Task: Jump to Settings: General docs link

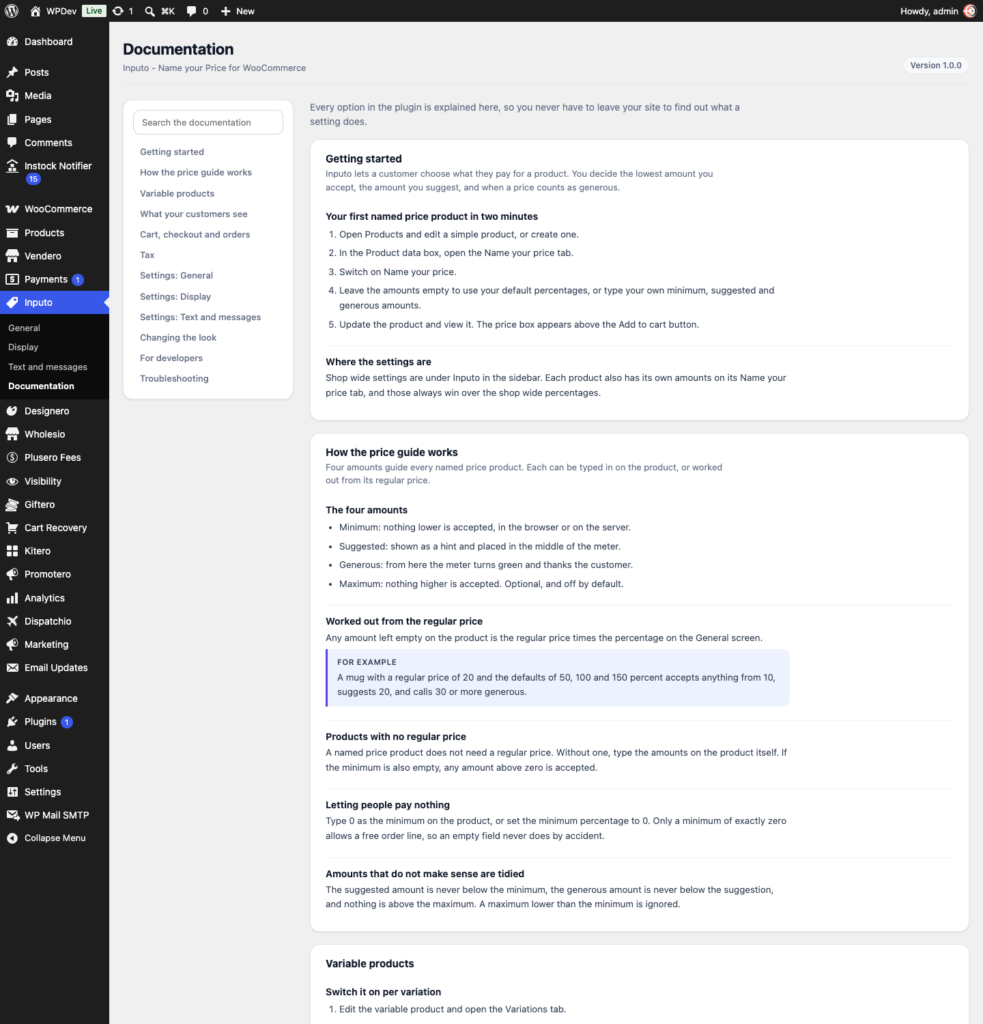Action: pyautogui.click(x=176, y=276)
